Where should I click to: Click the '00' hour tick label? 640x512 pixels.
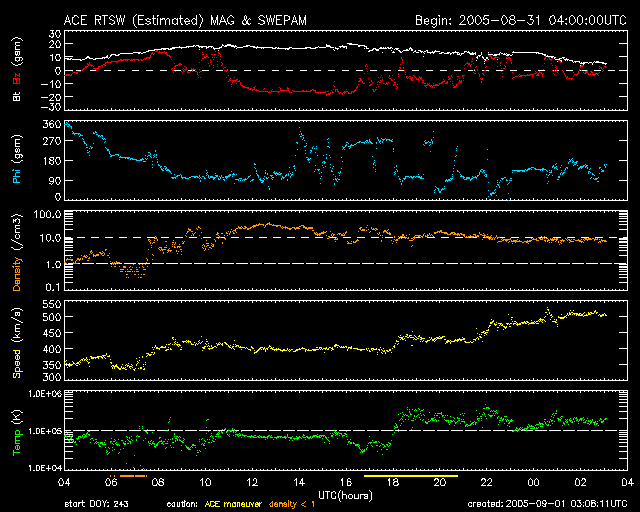[x=533, y=482]
